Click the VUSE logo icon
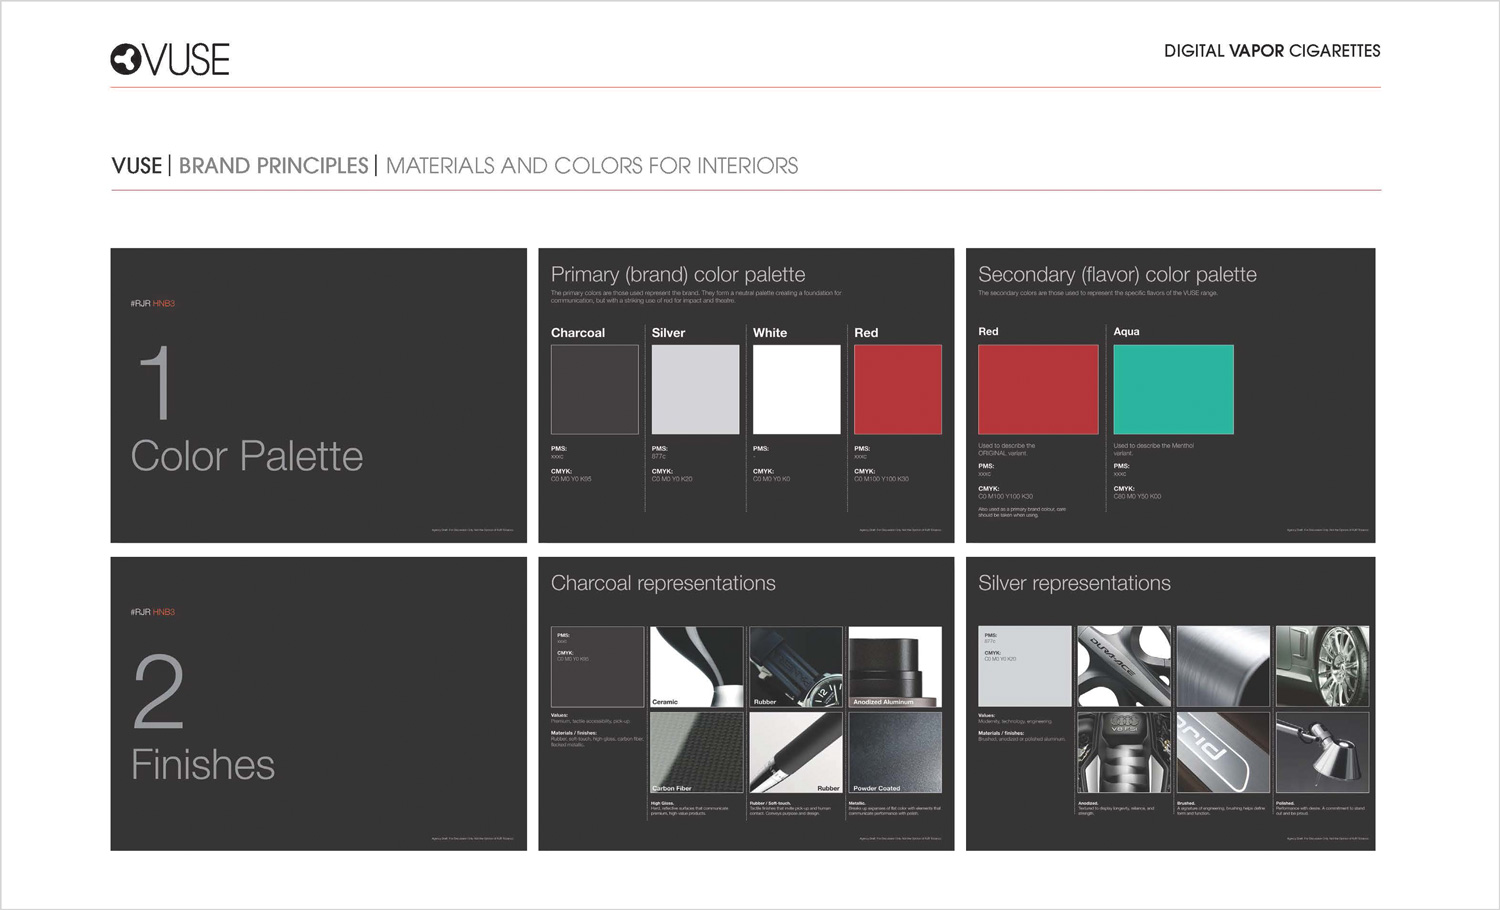 [125, 60]
